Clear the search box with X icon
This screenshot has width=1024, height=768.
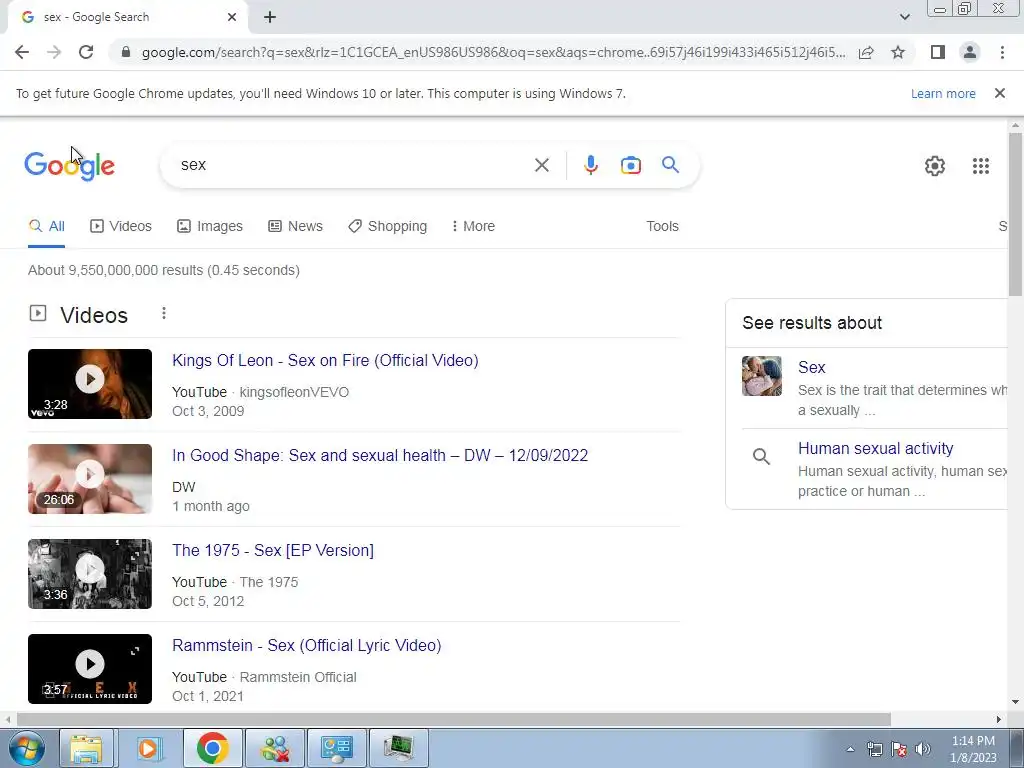[541, 165]
